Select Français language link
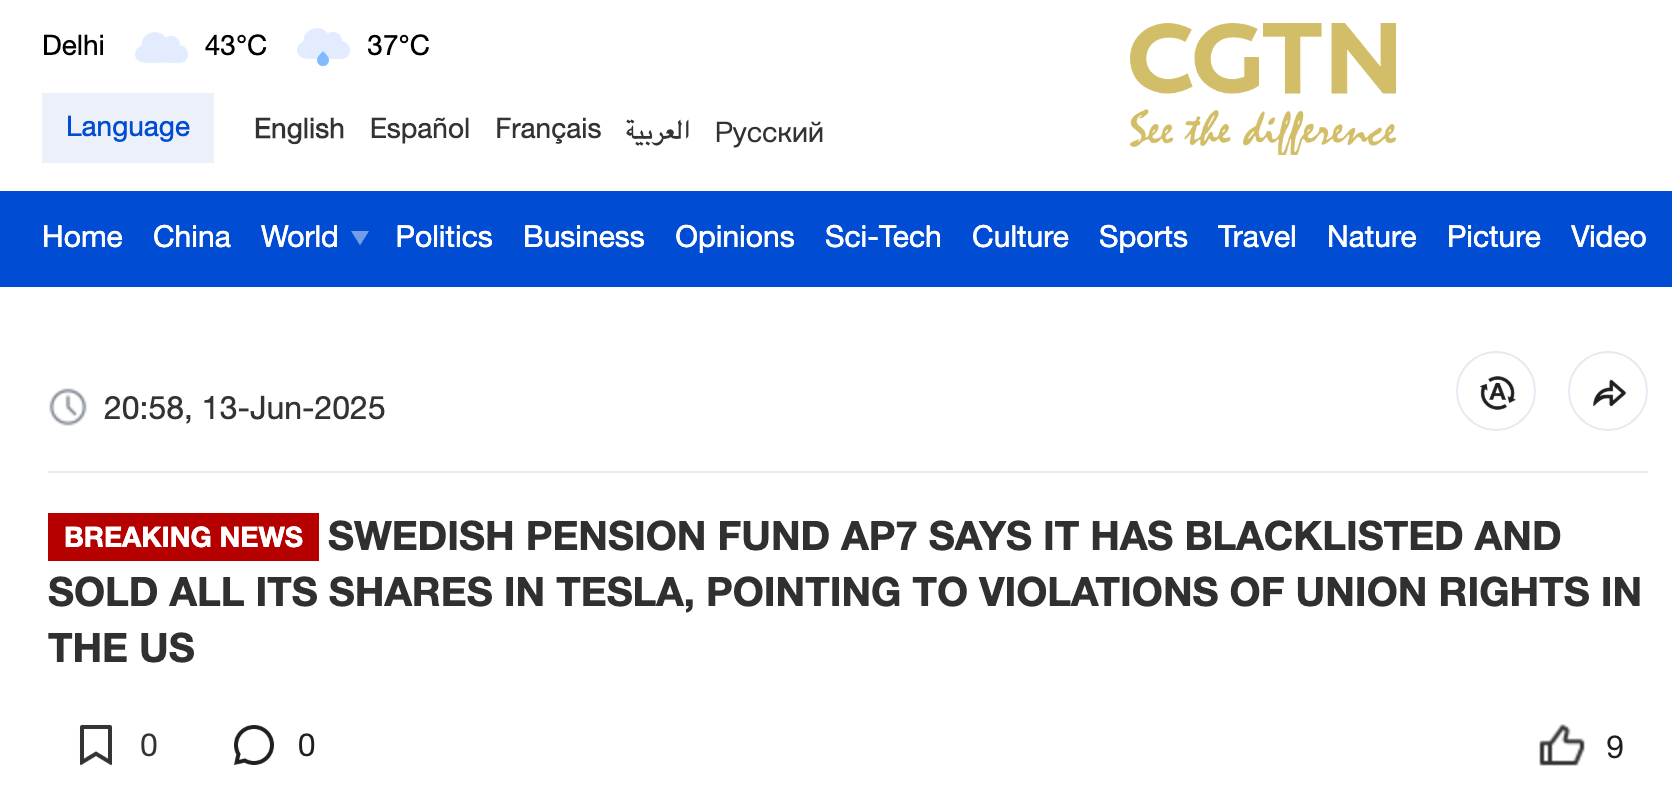 [548, 130]
